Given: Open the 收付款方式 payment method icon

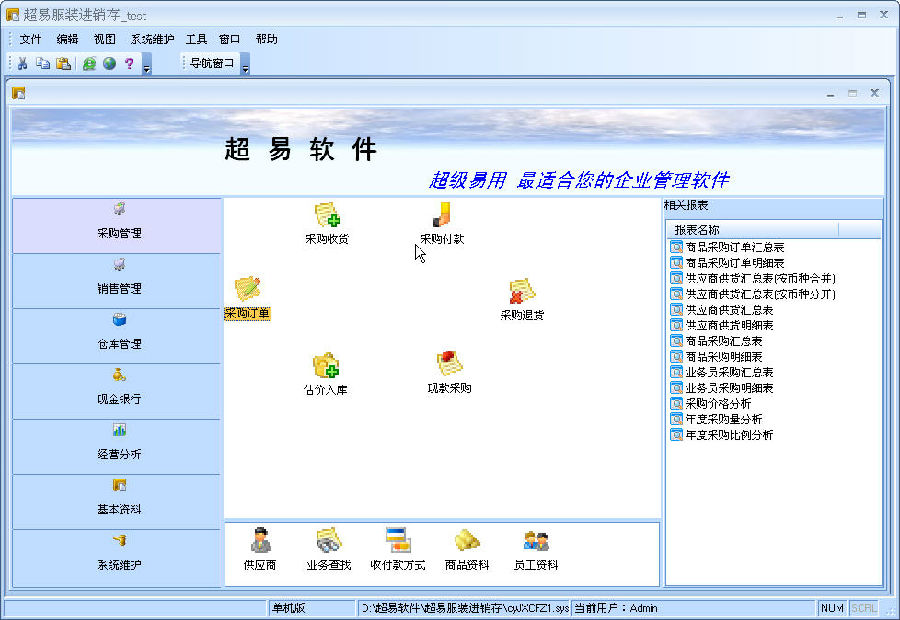Looking at the screenshot, I should pyautogui.click(x=397, y=542).
